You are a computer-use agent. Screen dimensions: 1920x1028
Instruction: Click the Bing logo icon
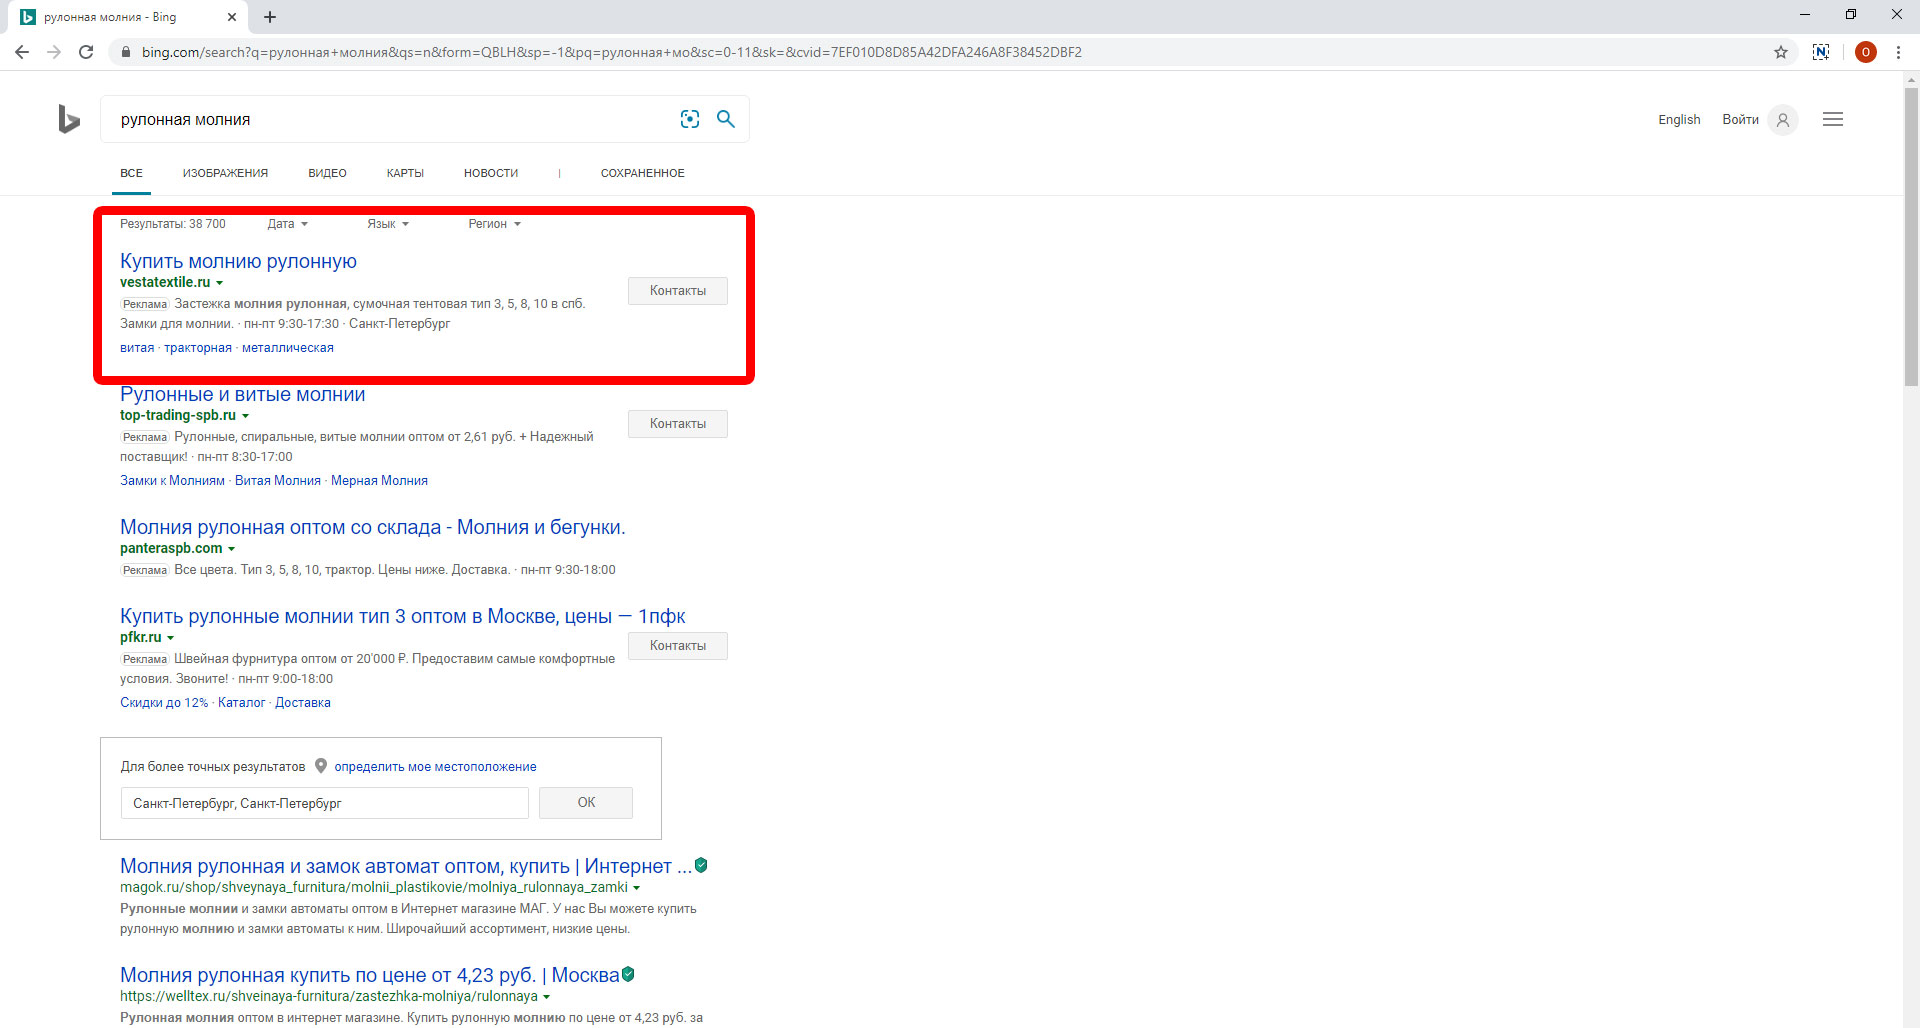click(x=68, y=119)
